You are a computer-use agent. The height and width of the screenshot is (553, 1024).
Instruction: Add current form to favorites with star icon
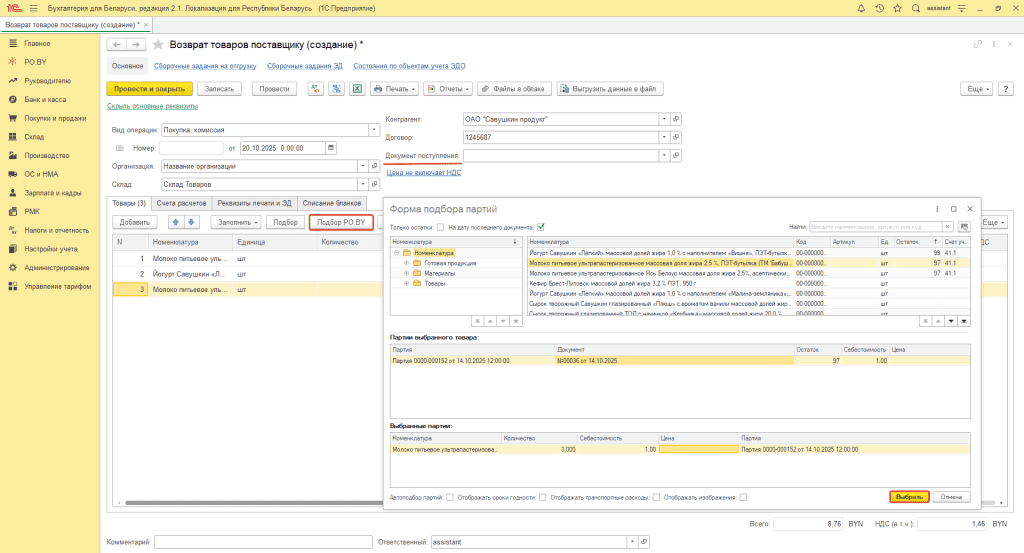tap(157, 45)
